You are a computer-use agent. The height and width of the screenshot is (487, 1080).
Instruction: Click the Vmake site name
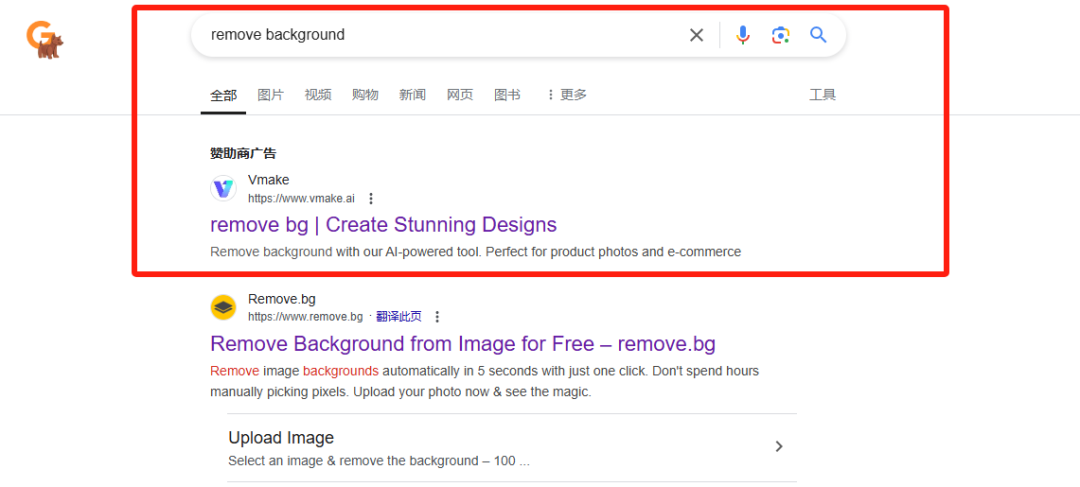(x=269, y=180)
